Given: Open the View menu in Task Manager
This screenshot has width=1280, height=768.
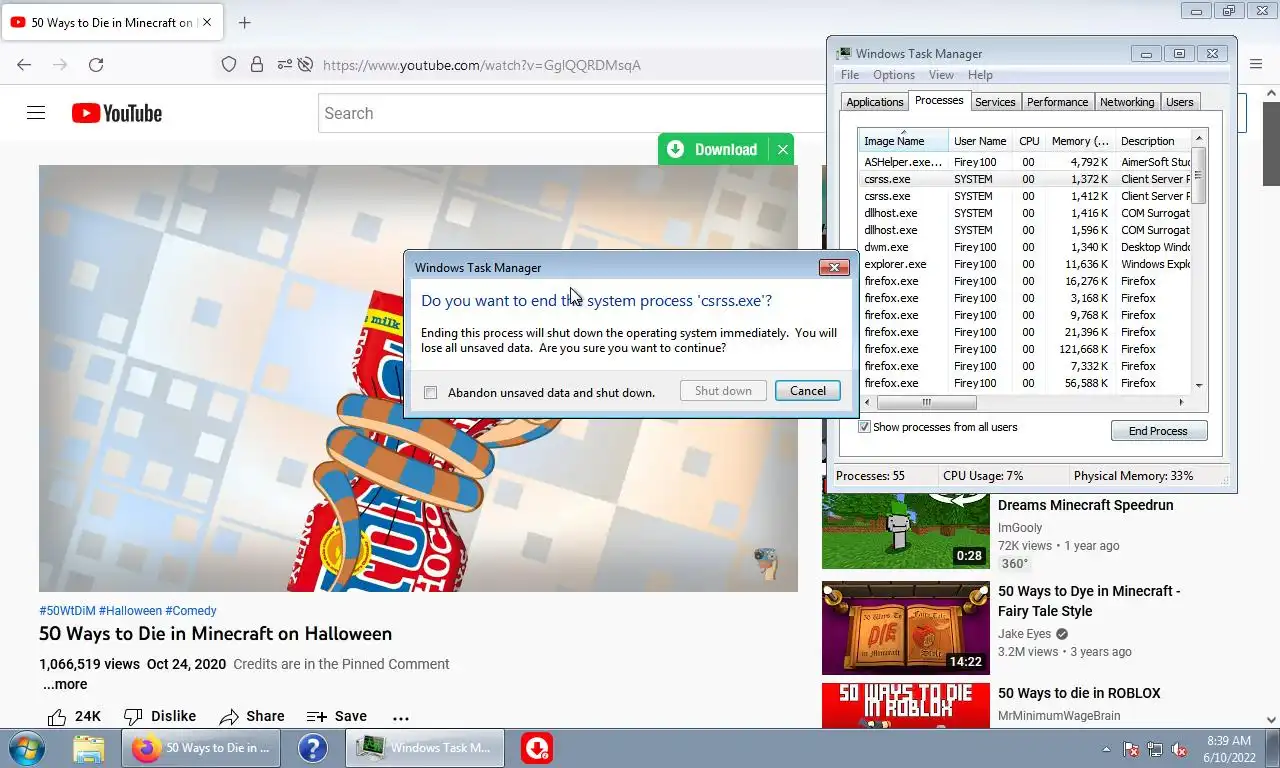Looking at the screenshot, I should click(x=941, y=75).
